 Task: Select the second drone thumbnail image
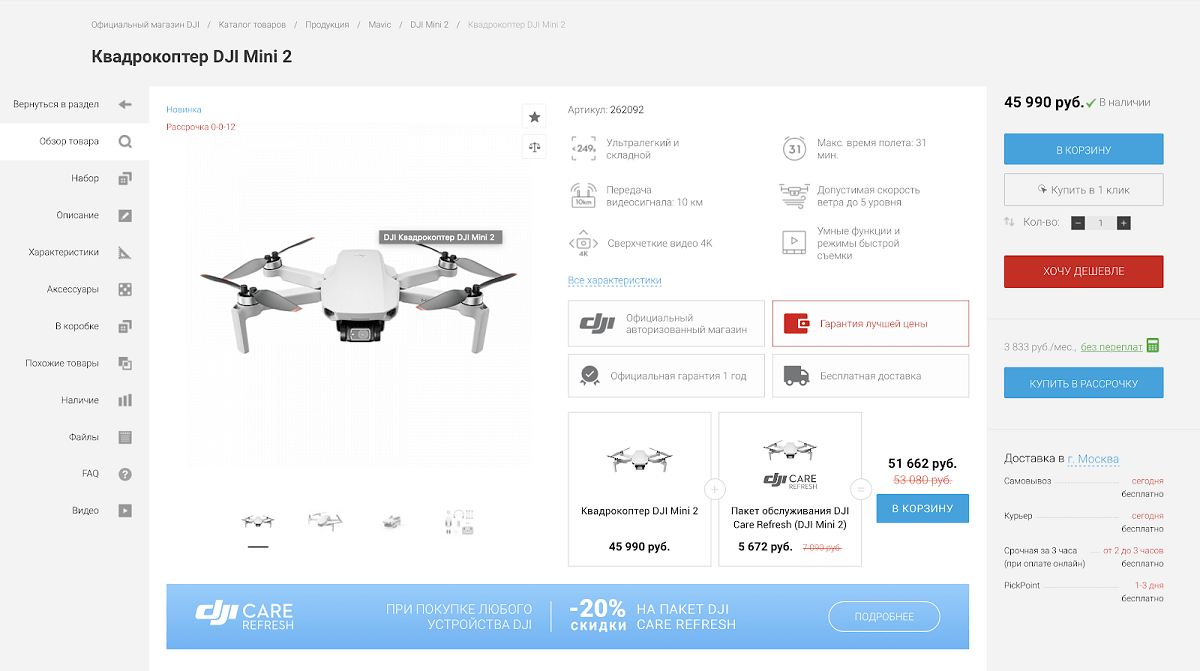[325, 520]
